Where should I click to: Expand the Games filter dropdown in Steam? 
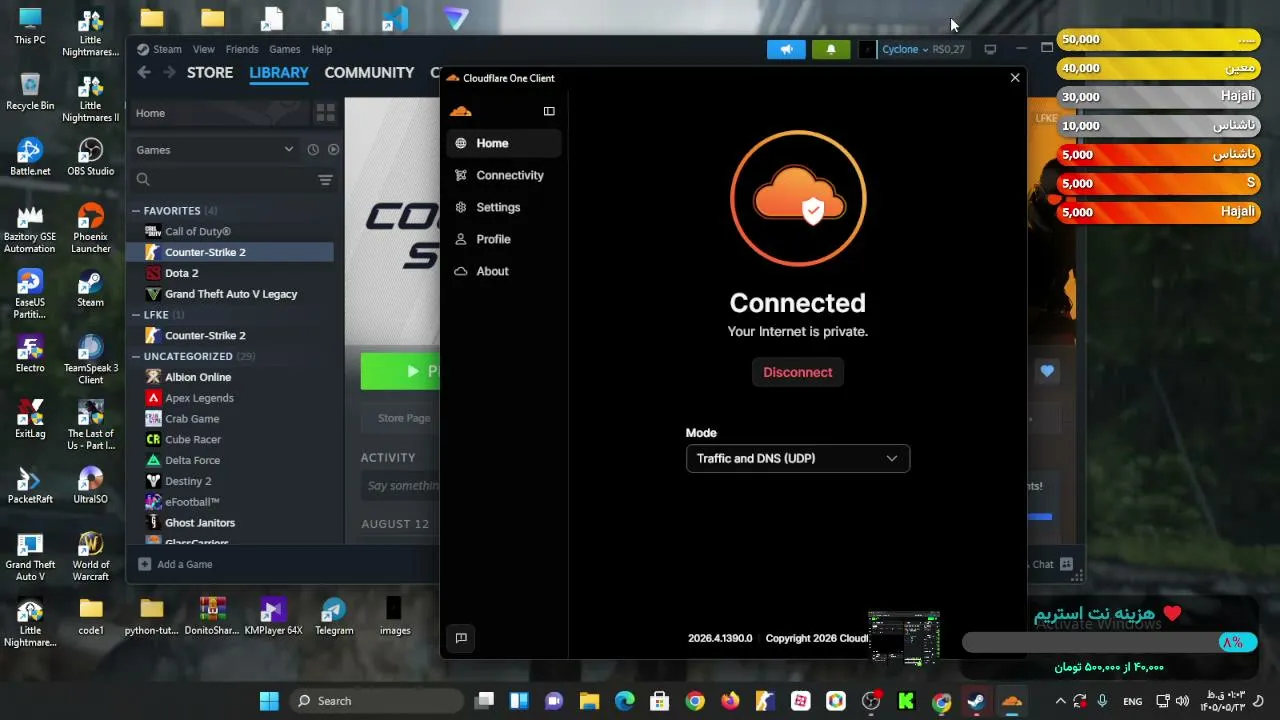(215, 150)
